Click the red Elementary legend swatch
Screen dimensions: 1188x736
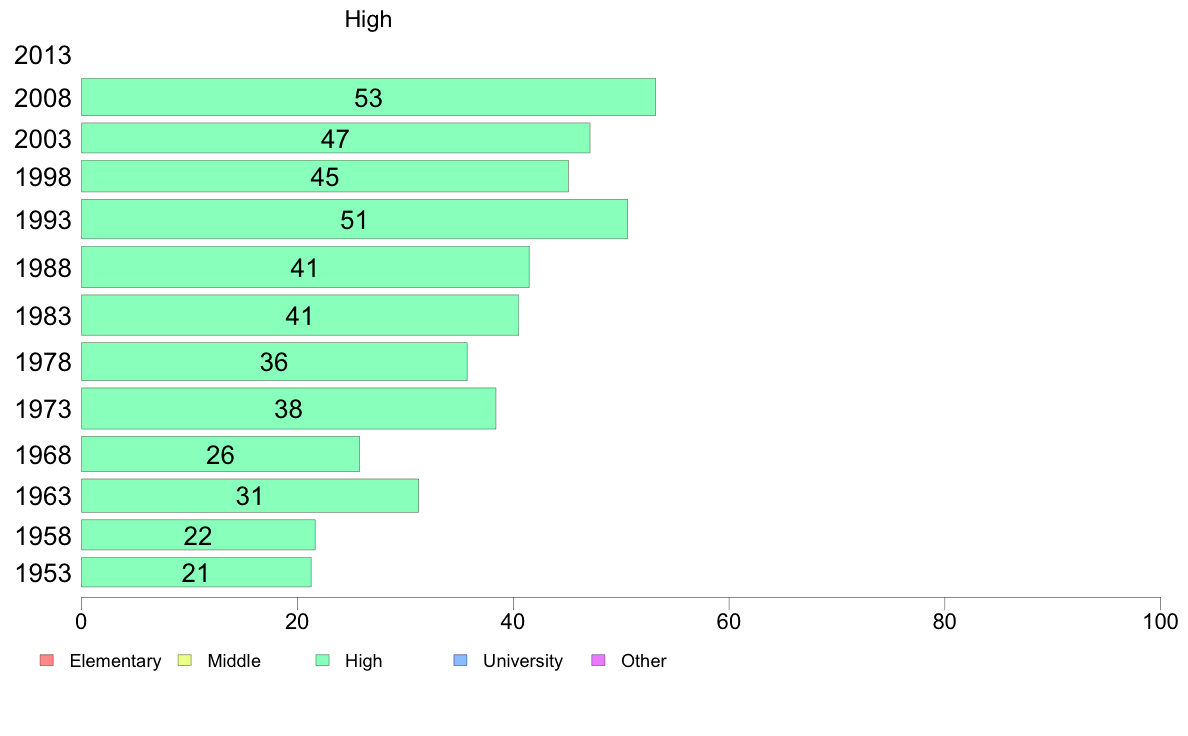pos(46,660)
